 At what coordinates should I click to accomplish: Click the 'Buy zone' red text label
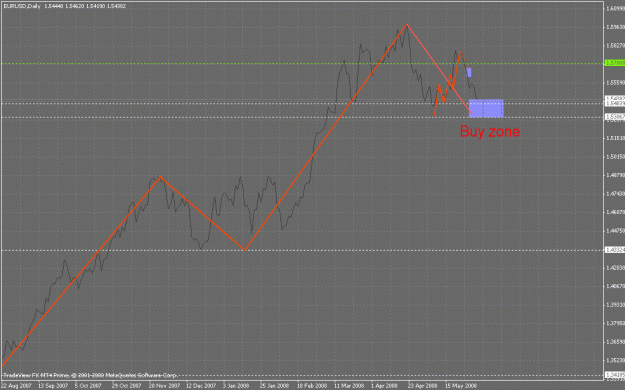490,132
